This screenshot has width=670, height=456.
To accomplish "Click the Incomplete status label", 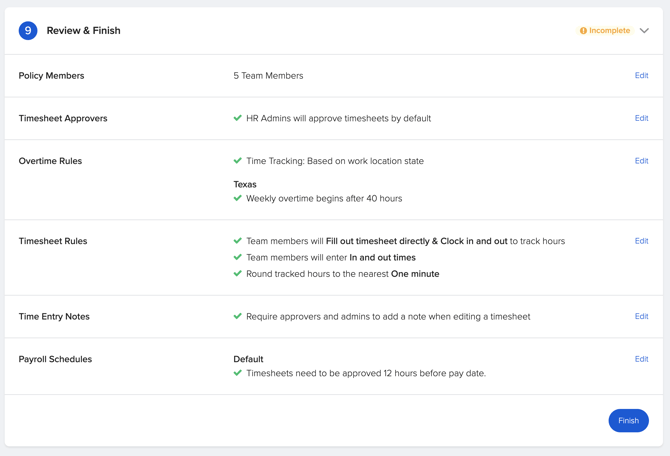I will pos(609,31).
